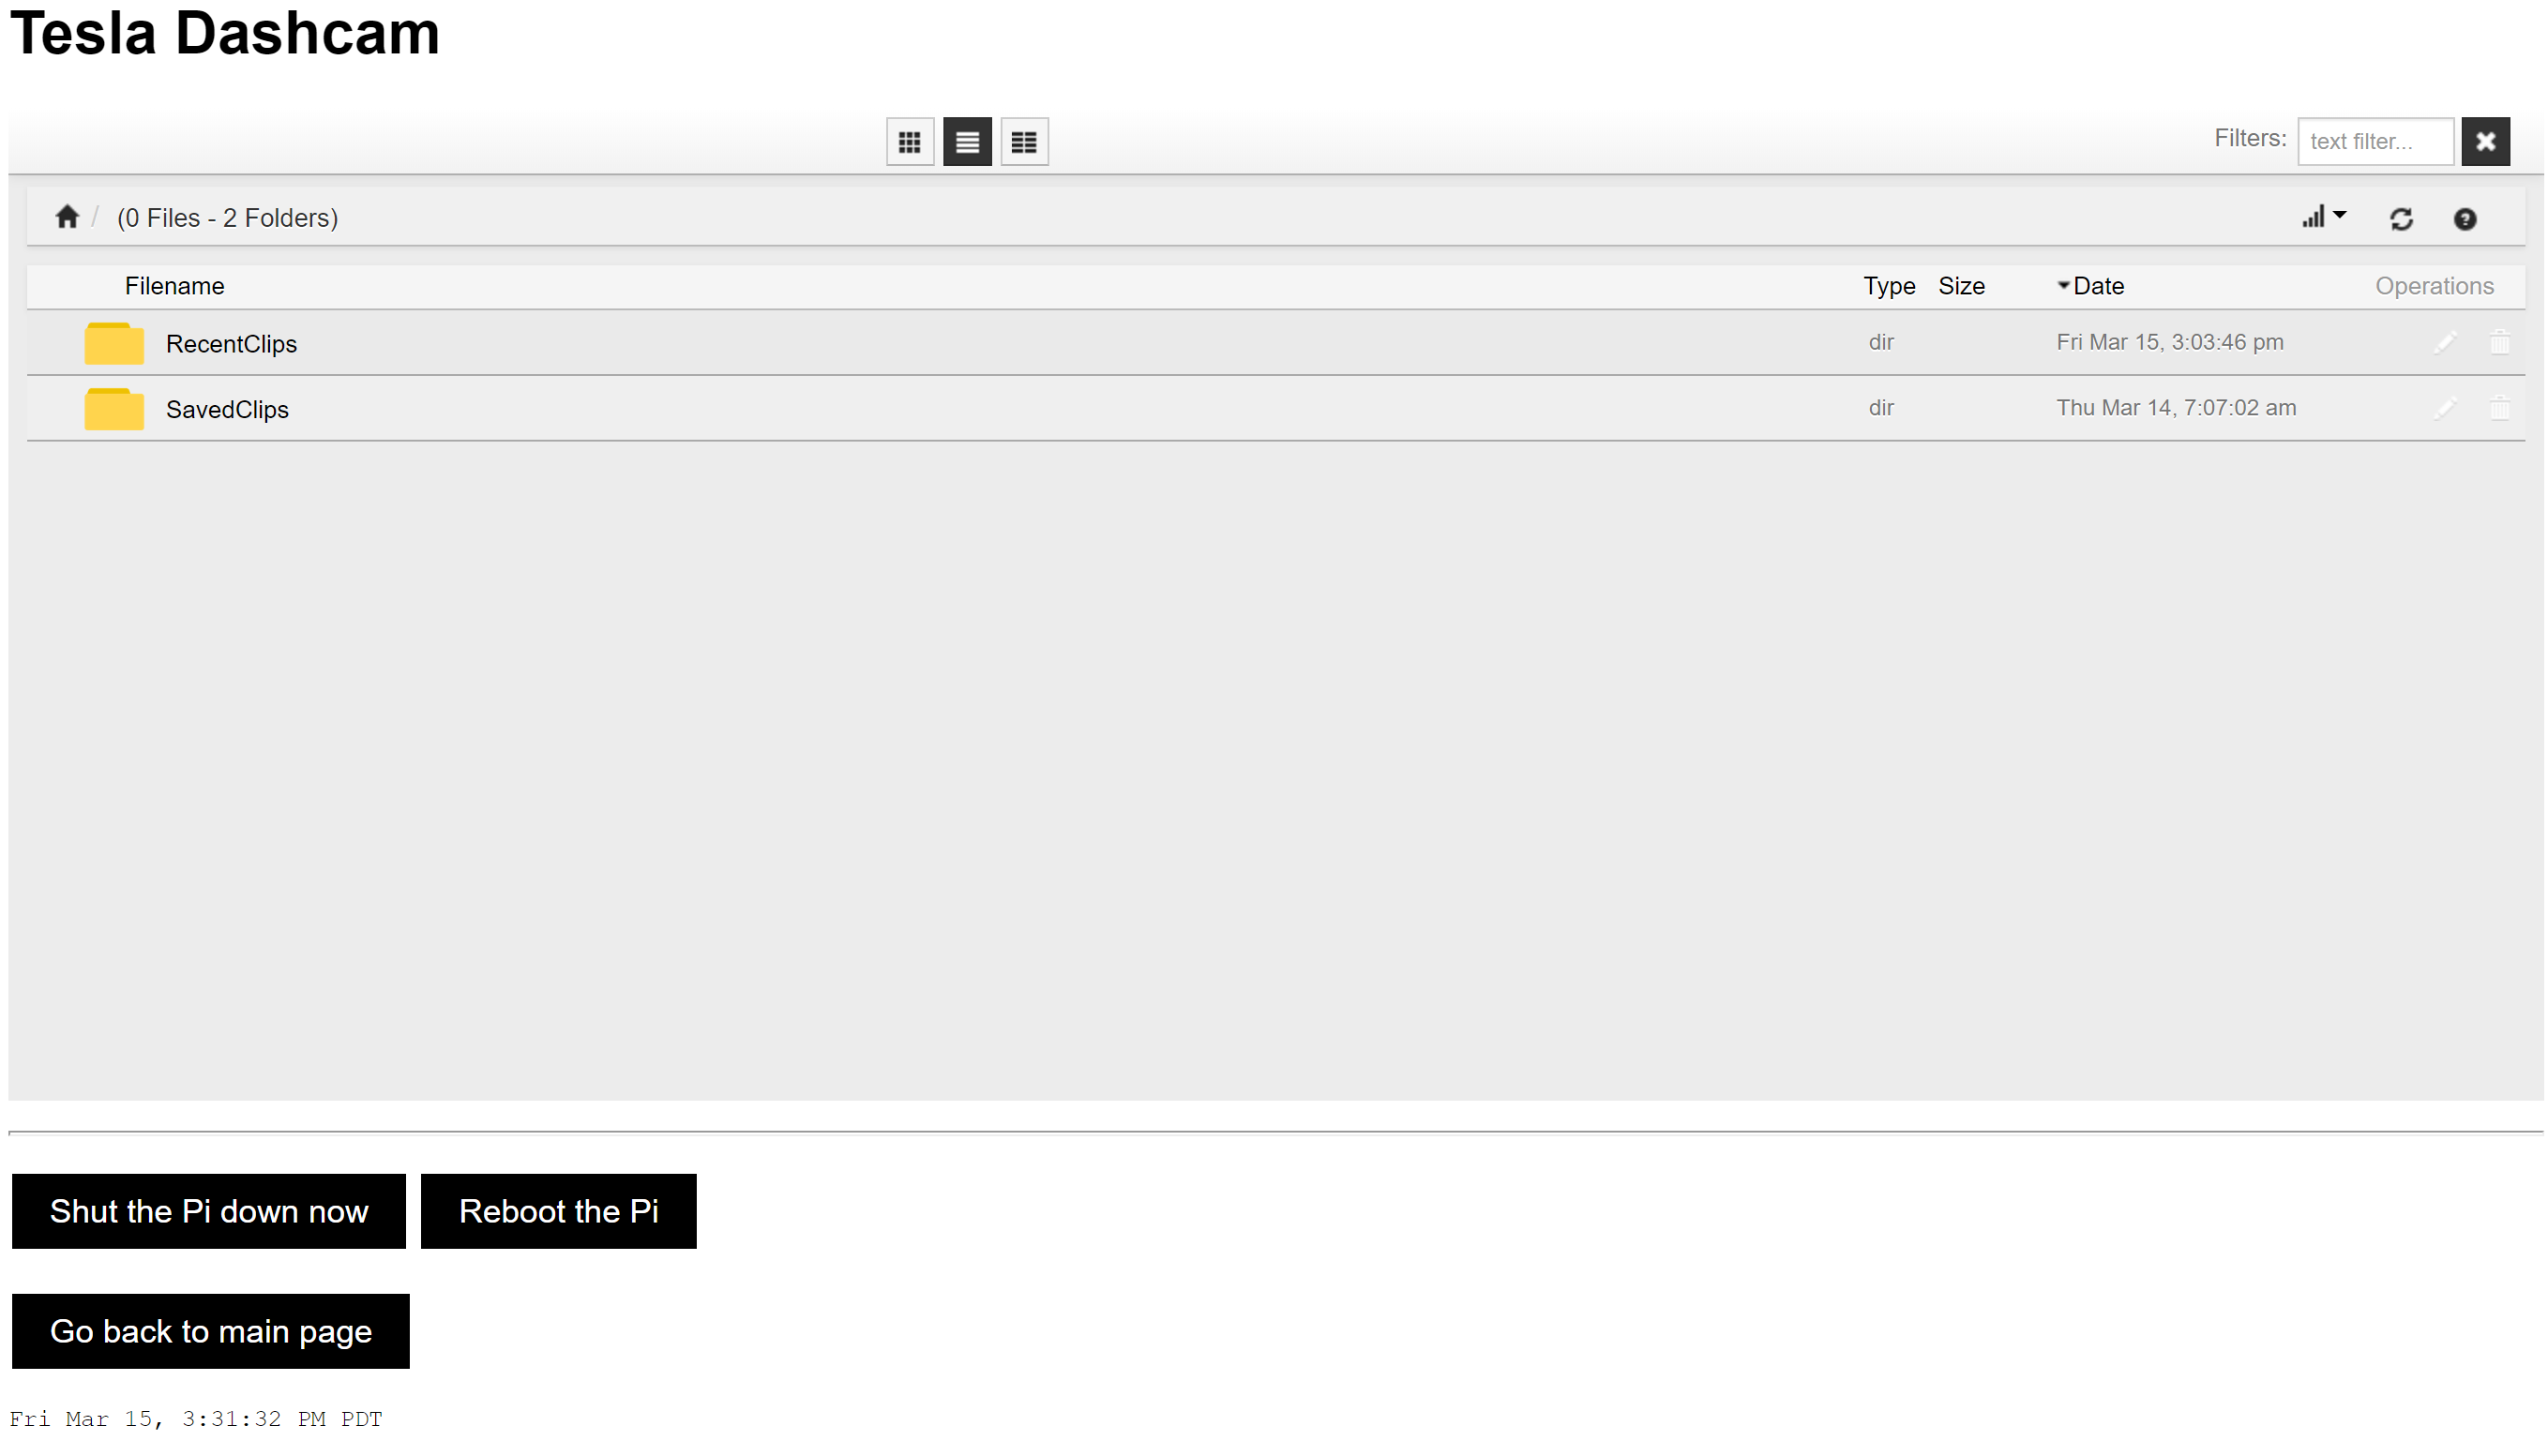
Task: Switch to detailed list view
Action: 1026,142
